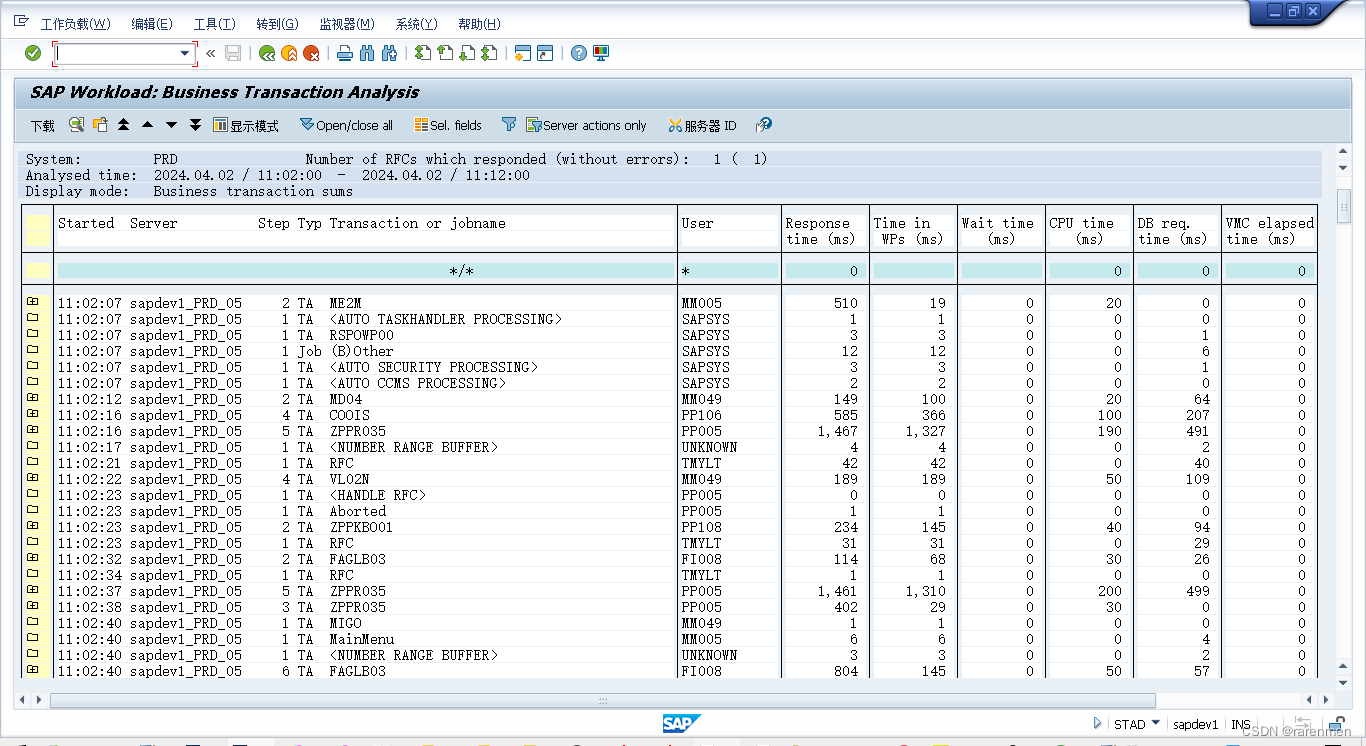Click the horizontal scrollbar thumb
This screenshot has height=746, width=1366.
click(602, 700)
